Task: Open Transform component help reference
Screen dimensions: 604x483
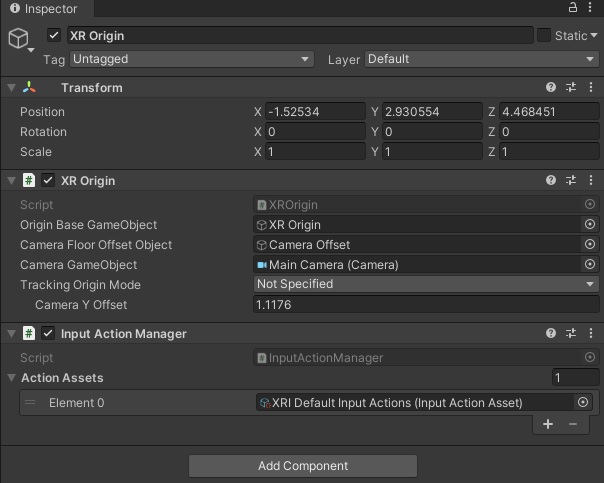Action: pyautogui.click(x=551, y=87)
